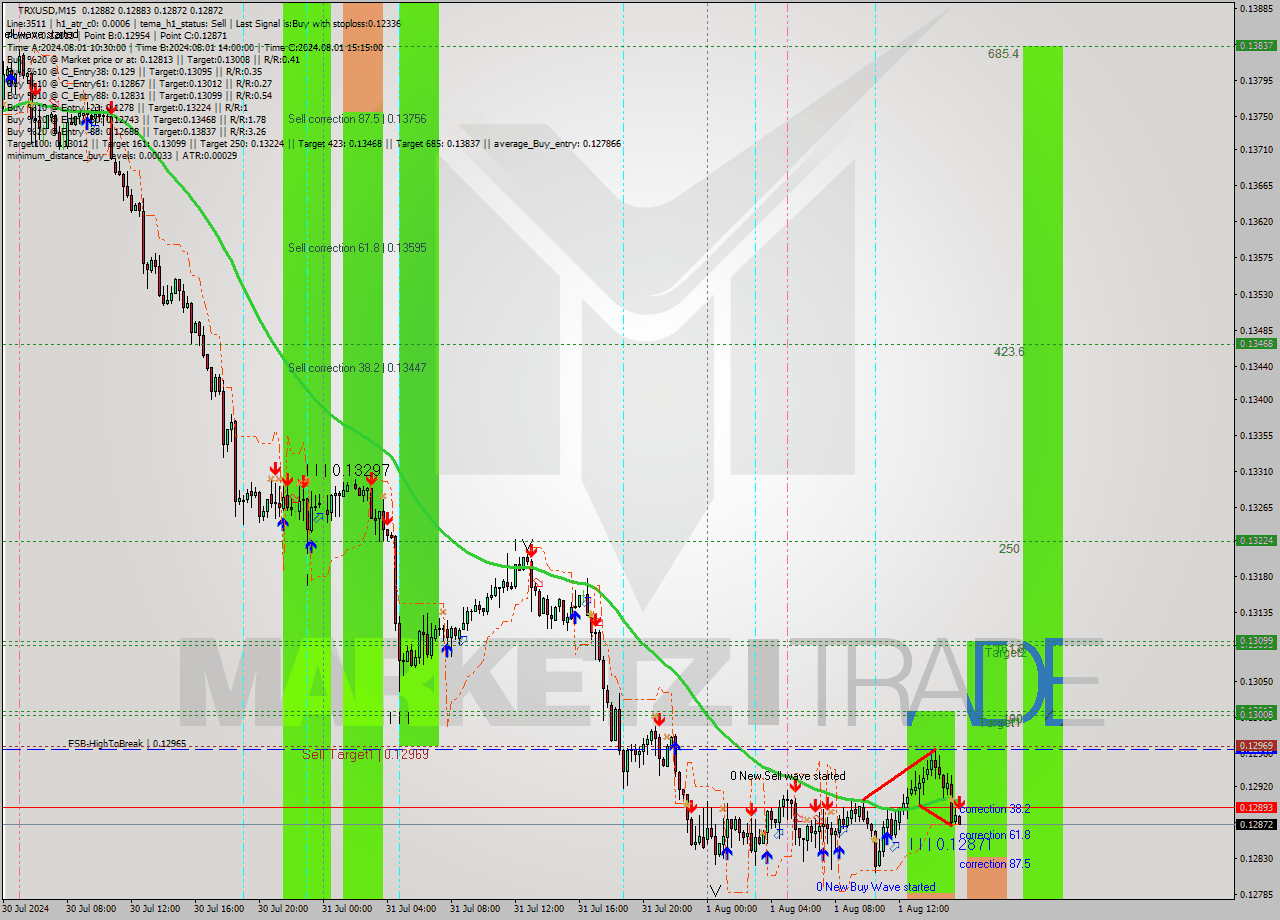Screen dimensions: 1280x920
Task: Select the blue 'correction 87.5' label
Action: tap(995, 864)
